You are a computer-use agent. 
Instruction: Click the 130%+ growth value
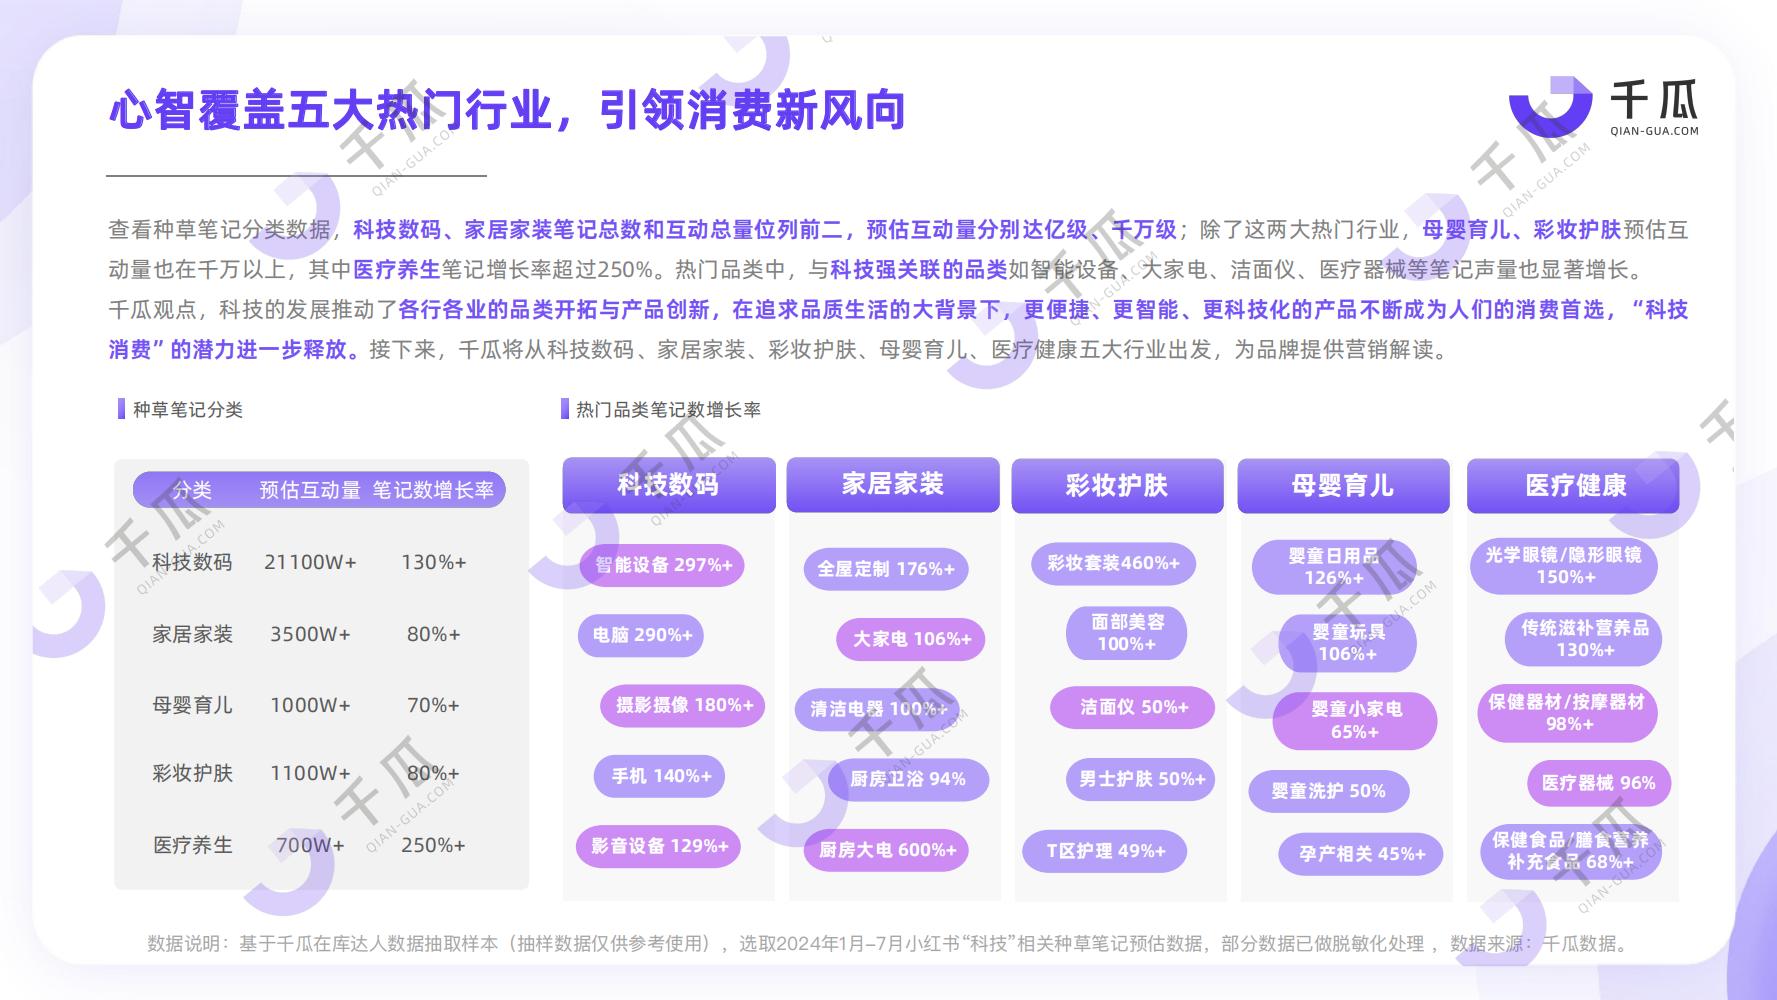click(433, 562)
